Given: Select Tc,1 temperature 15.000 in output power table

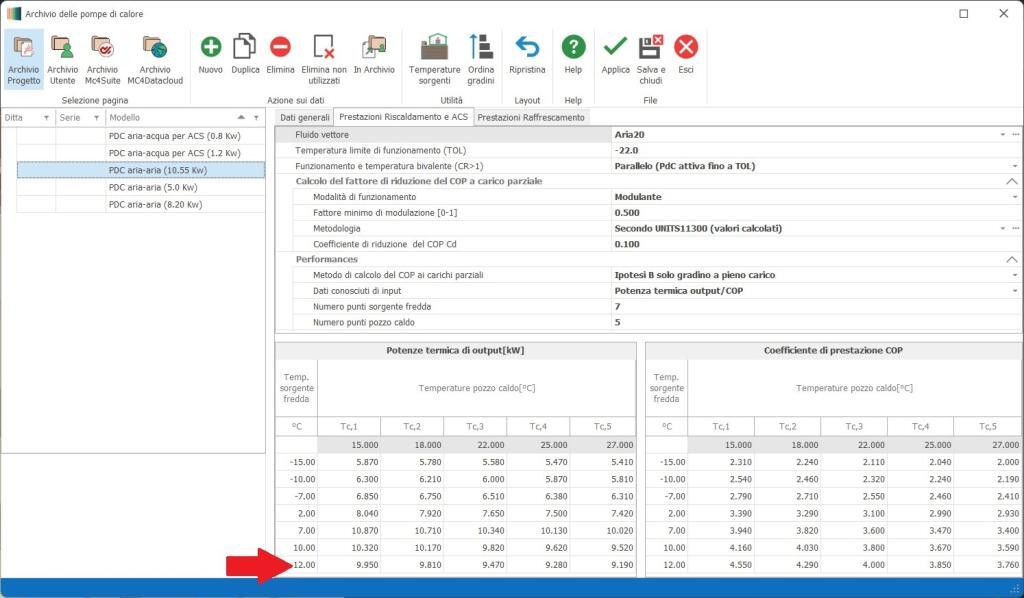Looking at the screenshot, I should click(x=349, y=445).
